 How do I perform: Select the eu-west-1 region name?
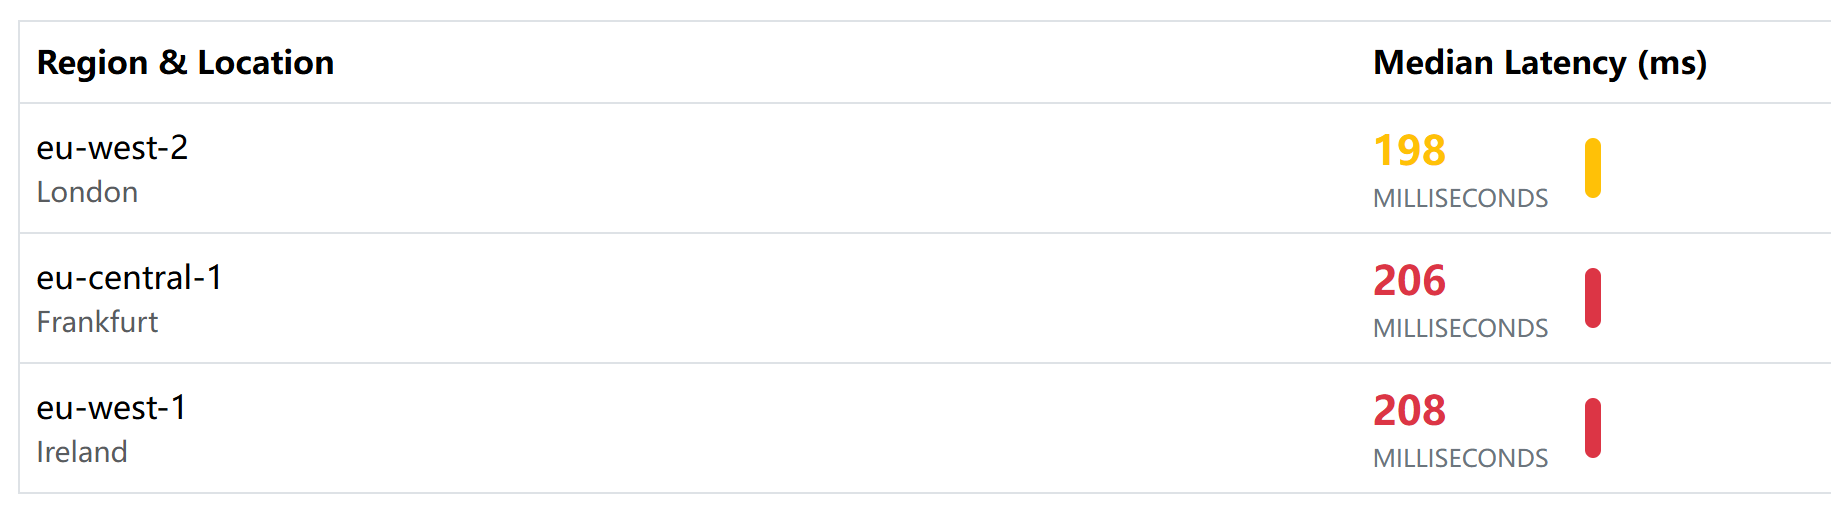111,408
